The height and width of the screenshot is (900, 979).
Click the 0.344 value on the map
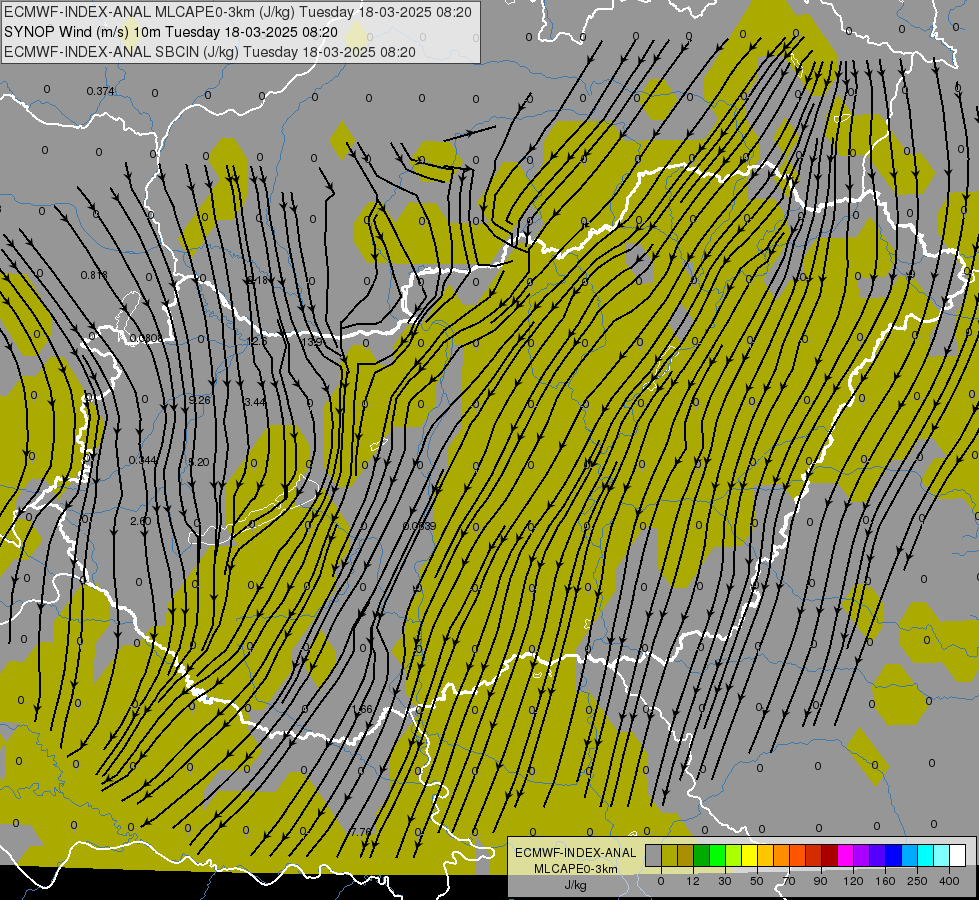(143, 460)
